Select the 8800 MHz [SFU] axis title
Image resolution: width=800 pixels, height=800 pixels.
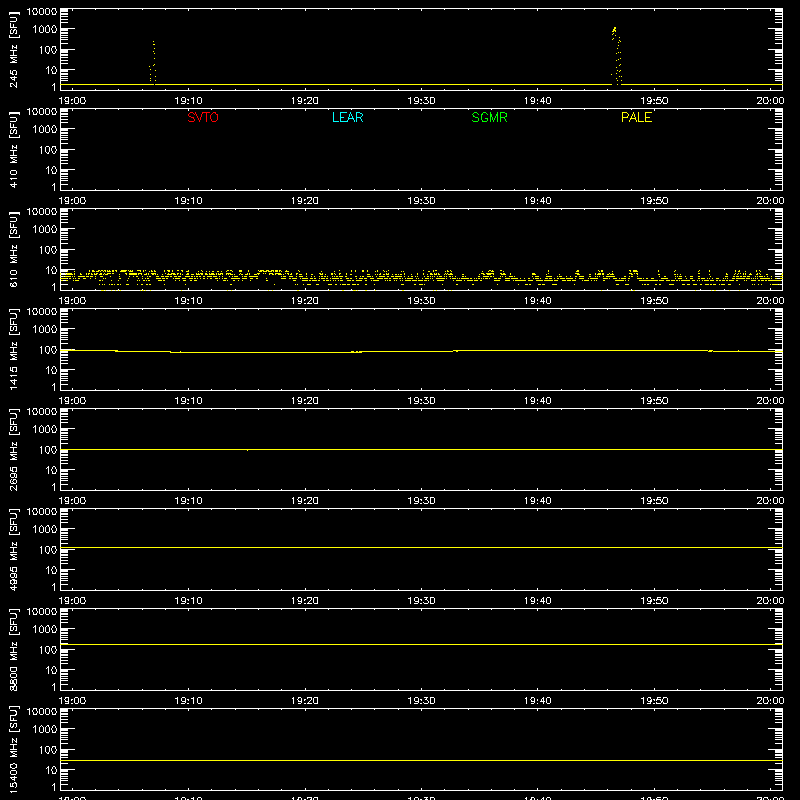point(14,649)
